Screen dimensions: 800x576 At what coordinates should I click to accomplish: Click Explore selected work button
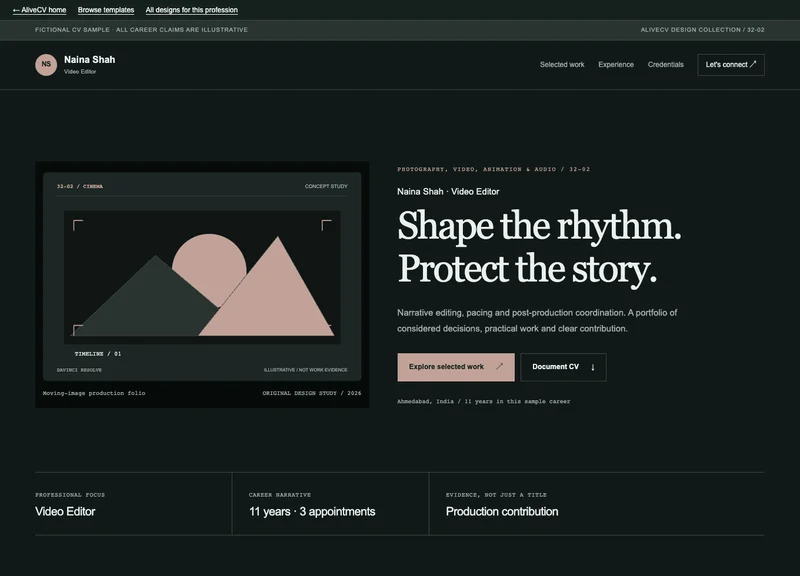point(456,367)
